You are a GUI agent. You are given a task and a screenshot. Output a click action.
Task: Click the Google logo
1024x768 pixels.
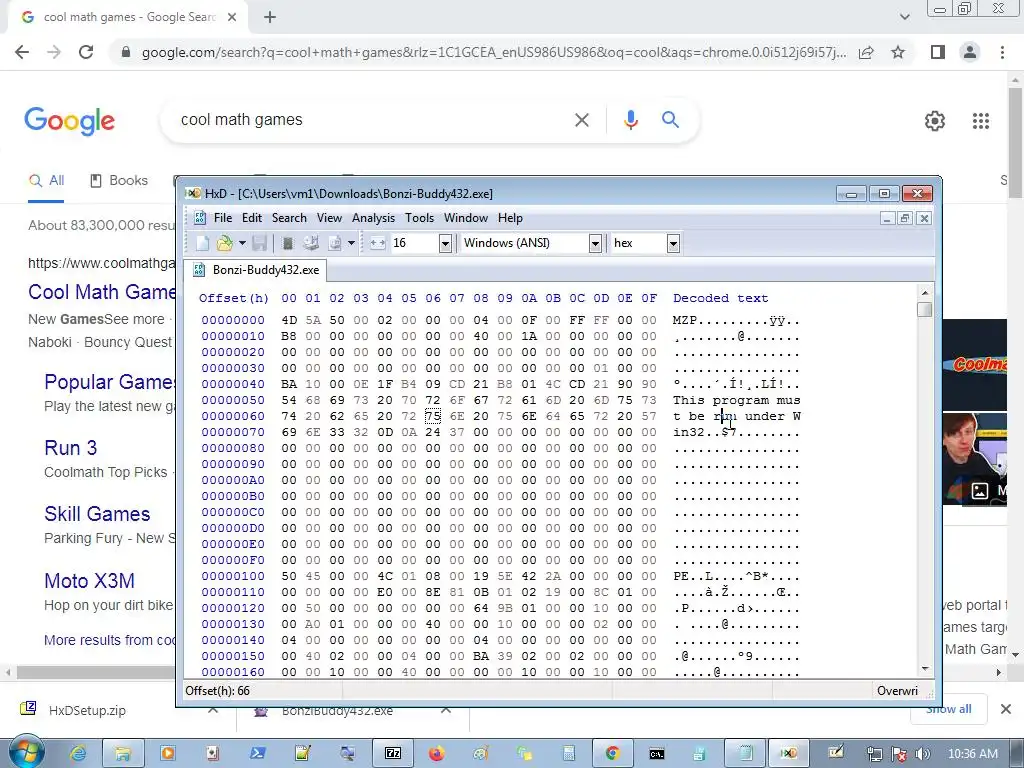pos(70,121)
